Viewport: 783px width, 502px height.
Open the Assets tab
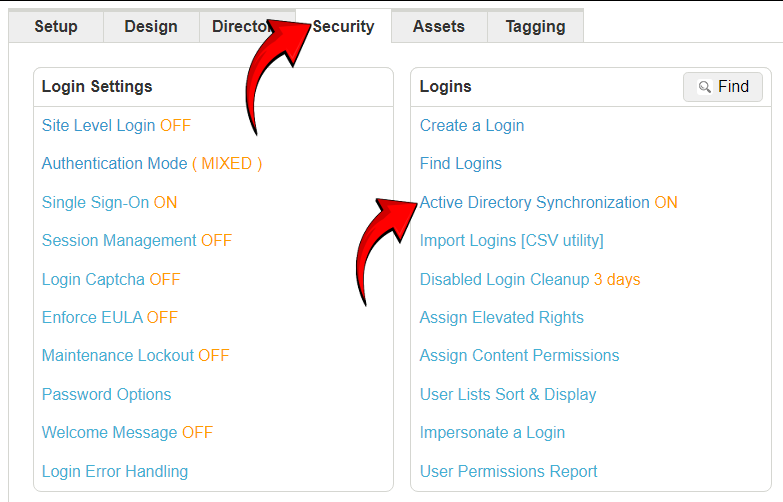click(x=439, y=26)
